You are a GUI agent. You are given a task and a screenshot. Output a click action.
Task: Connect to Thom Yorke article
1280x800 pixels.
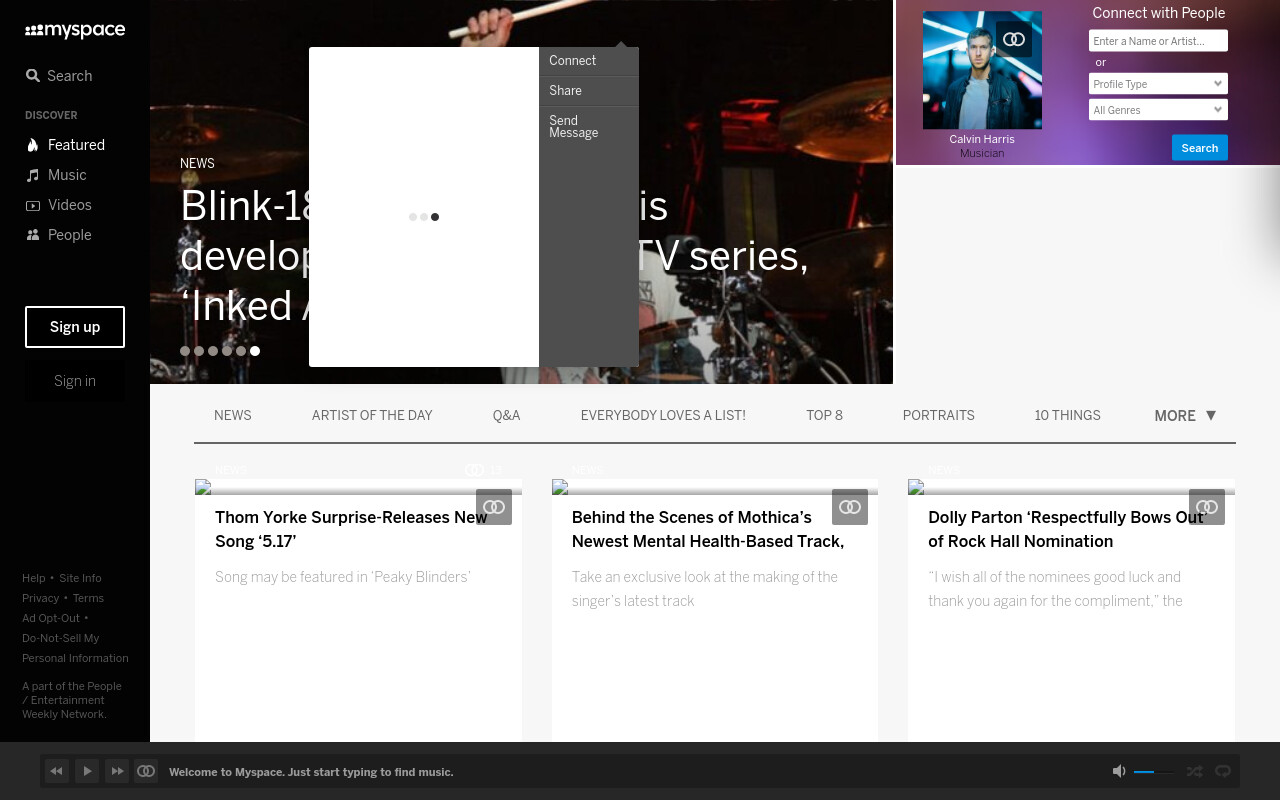click(x=494, y=507)
